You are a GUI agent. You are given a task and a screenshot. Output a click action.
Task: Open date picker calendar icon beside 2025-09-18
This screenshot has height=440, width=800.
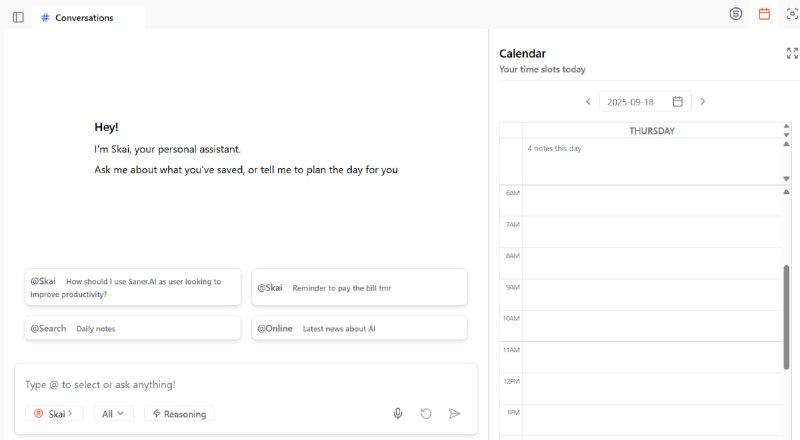click(677, 101)
